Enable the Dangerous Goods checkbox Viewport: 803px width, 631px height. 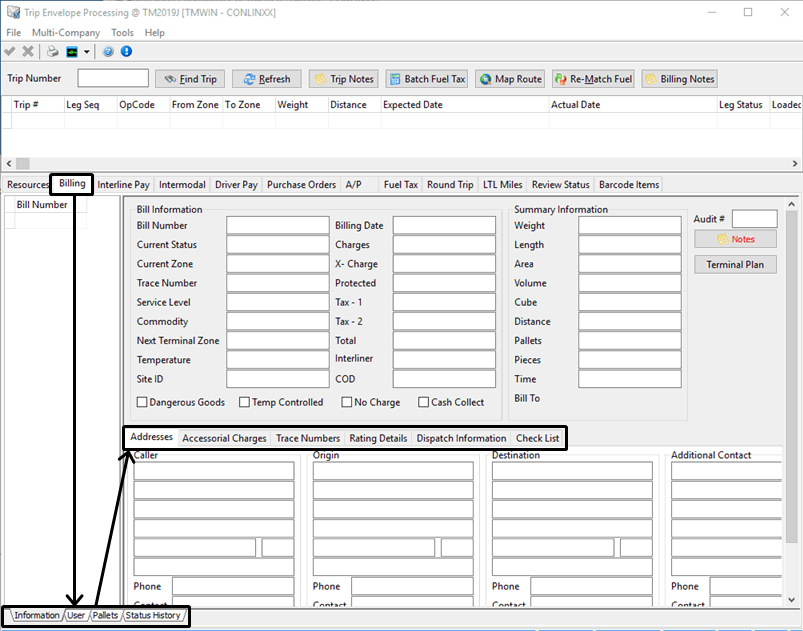click(x=142, y=402)
